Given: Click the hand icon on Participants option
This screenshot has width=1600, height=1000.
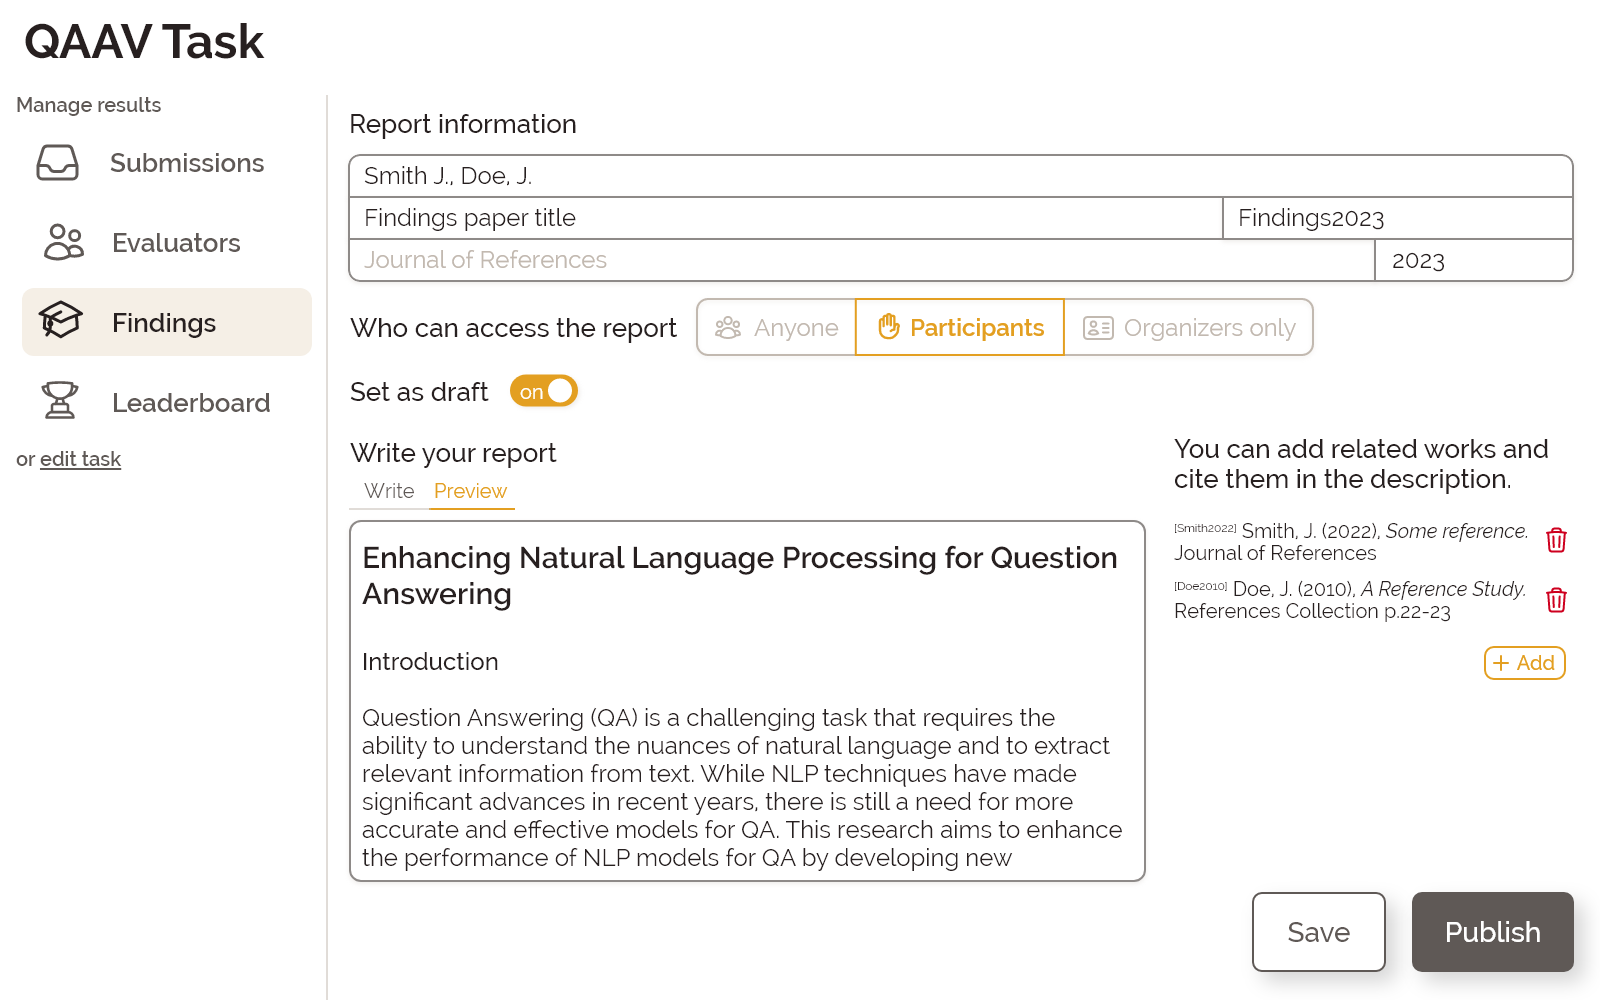Looking at the screenshot, I should pyautogui.click(x=888, y=327).
